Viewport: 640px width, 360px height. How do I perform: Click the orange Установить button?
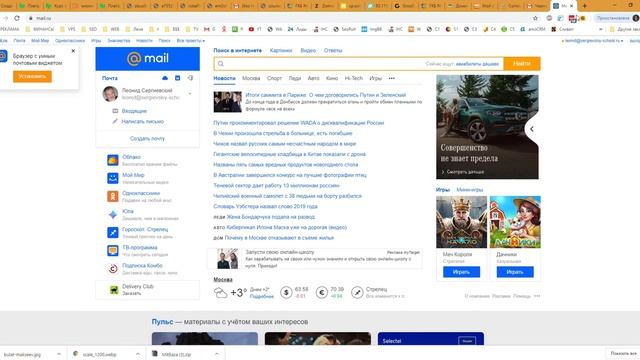click(x=32, y=76)
